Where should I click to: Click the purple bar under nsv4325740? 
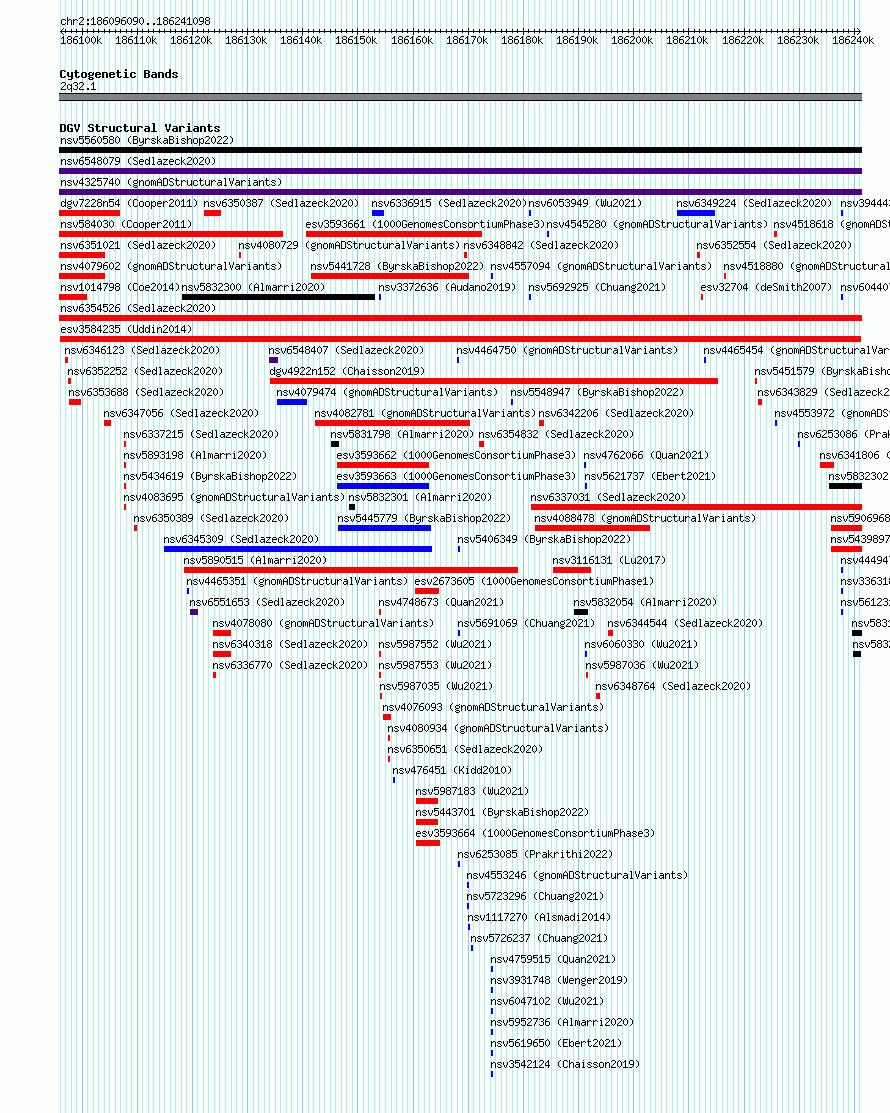click(461, 192)
